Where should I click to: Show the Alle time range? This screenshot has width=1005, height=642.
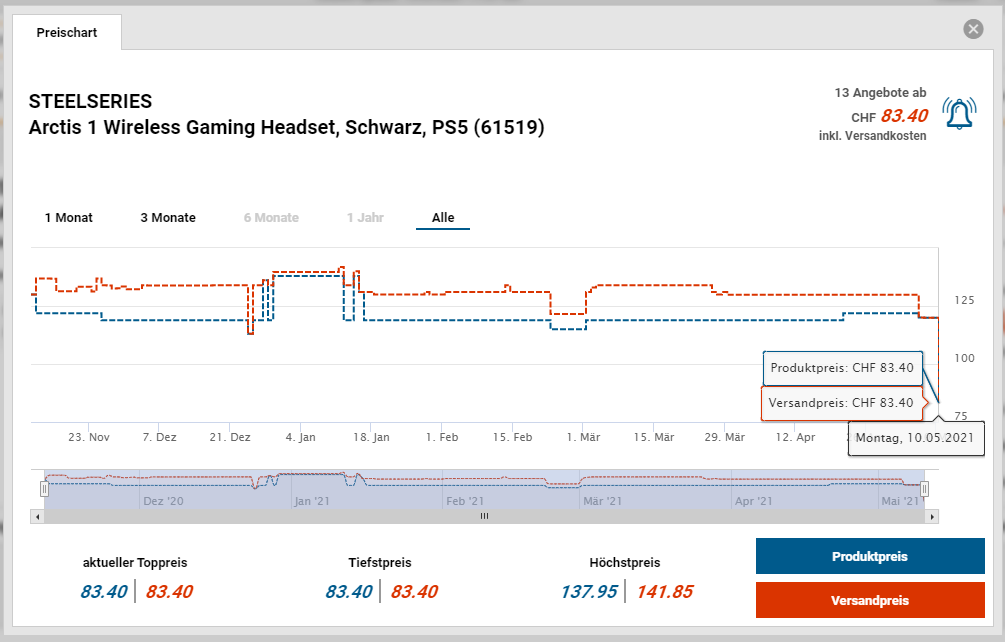click(443, 218)
